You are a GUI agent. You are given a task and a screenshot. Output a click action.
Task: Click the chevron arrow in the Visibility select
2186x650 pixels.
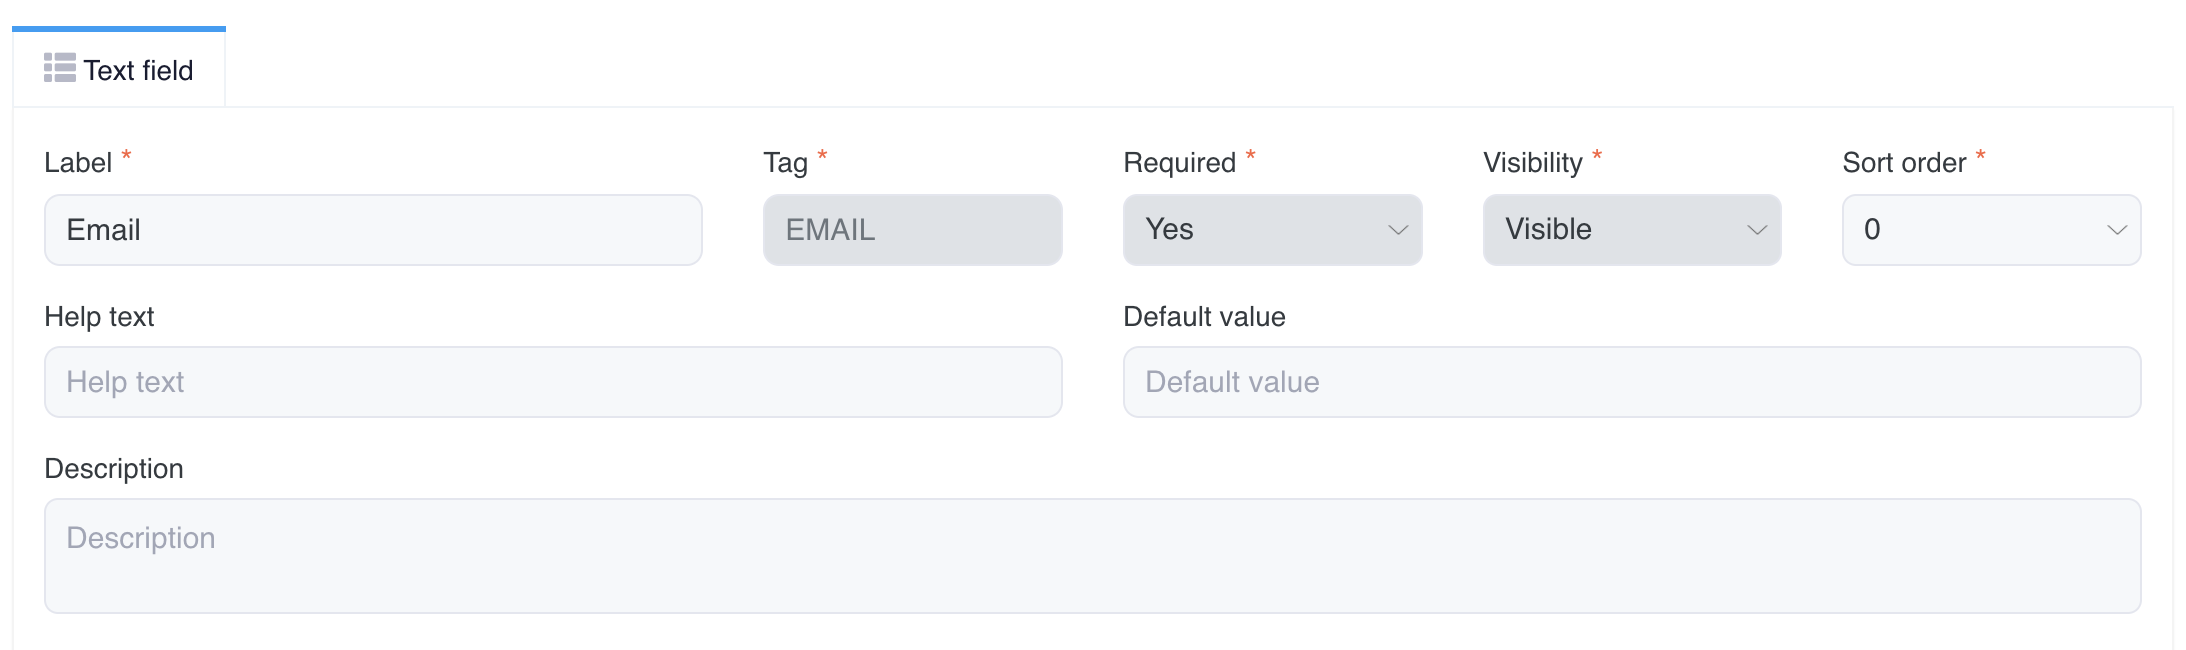1757,230
